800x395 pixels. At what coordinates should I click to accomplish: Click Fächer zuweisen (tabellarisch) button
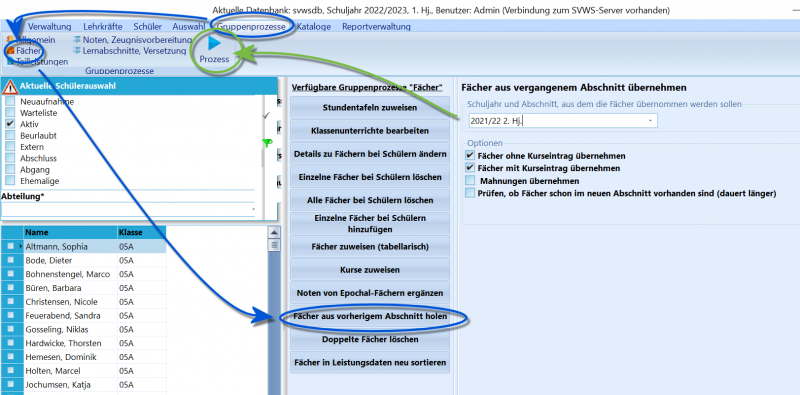click(x=370, y=246)
